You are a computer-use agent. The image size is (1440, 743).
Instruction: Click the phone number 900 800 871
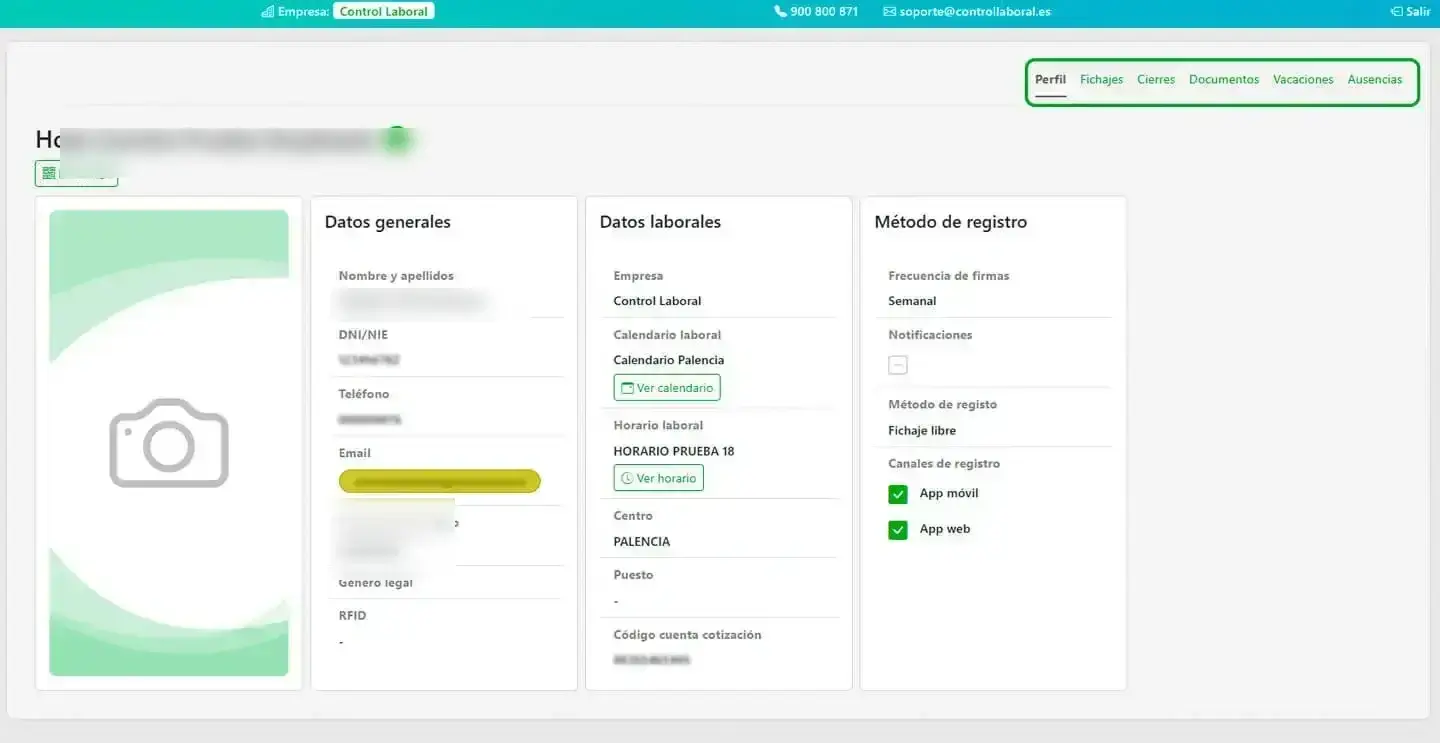[x=816, y=12]
